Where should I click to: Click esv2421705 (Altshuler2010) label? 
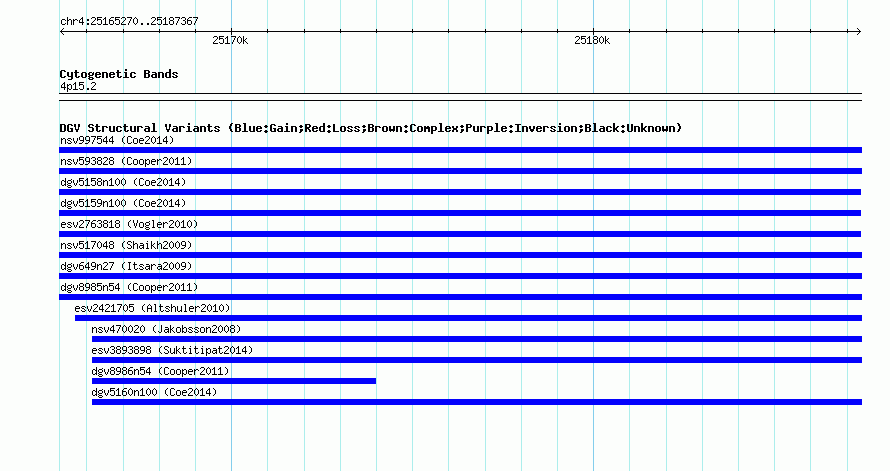152,308
